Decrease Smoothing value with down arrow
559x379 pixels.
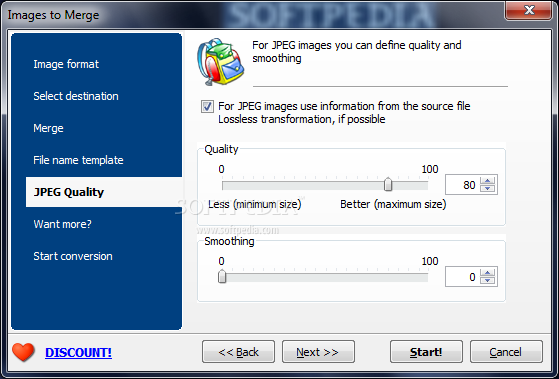(x=487, y=281)
